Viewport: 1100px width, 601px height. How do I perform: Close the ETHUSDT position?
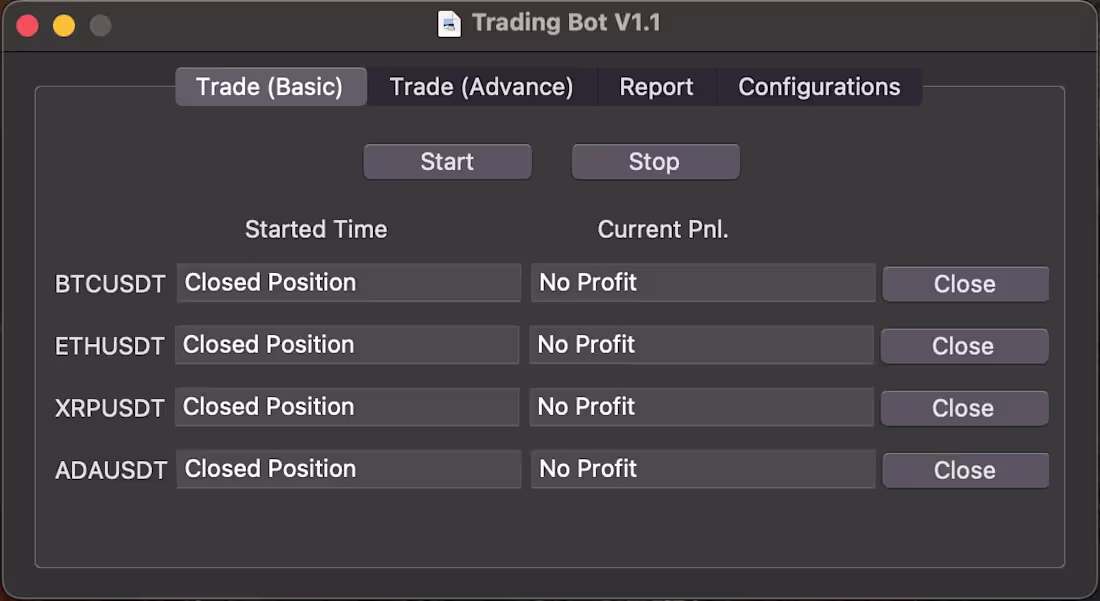(x=964, y=346)
